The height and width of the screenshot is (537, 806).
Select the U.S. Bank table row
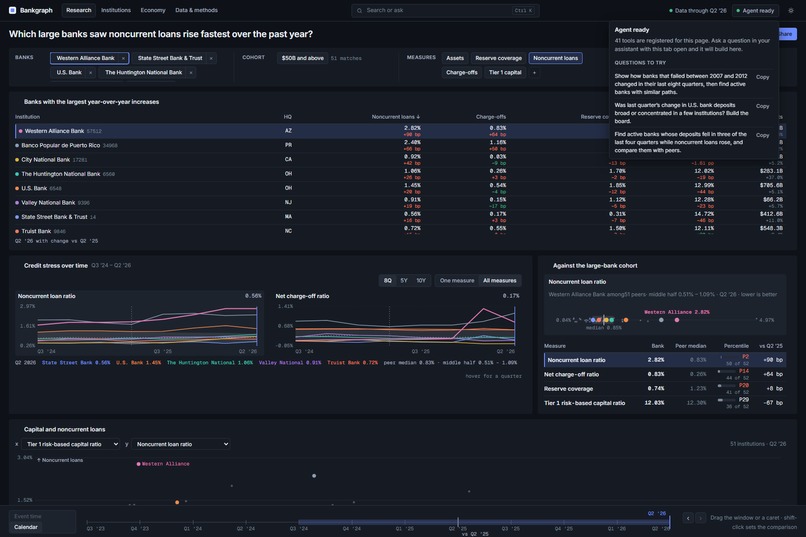point(398,188)
